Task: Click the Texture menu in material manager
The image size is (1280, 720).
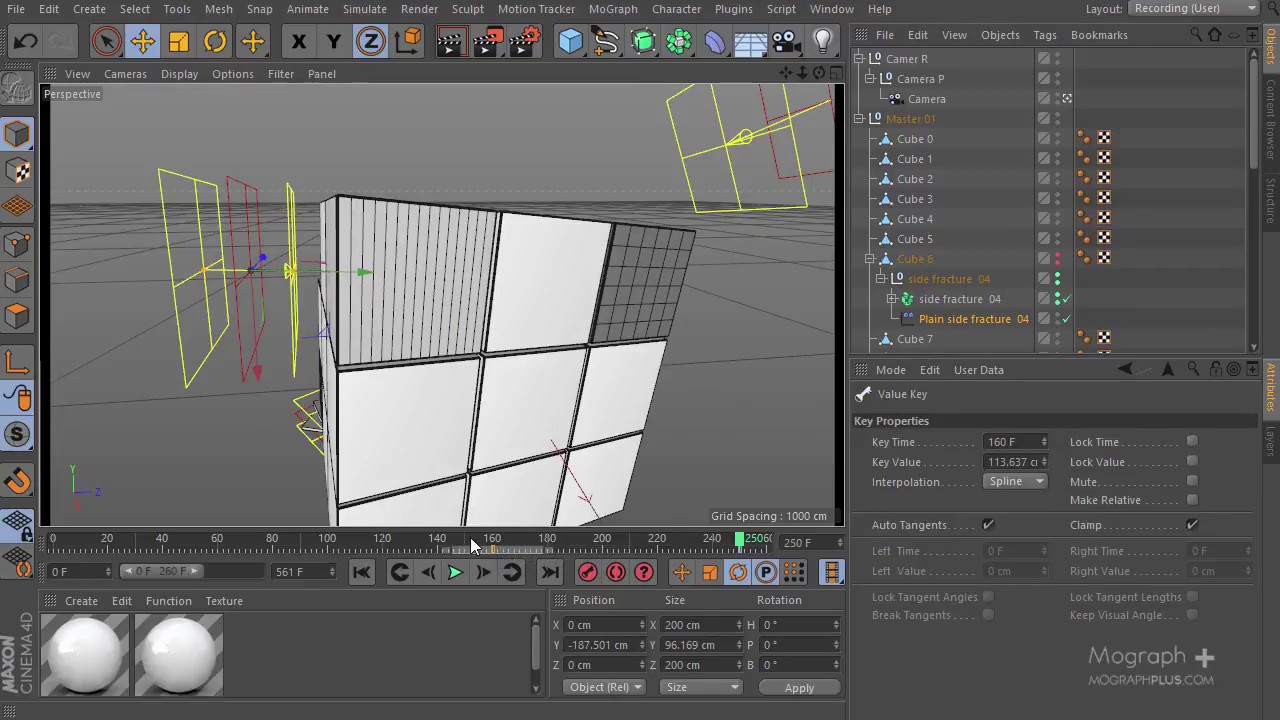Action: [x=224, y=601]
